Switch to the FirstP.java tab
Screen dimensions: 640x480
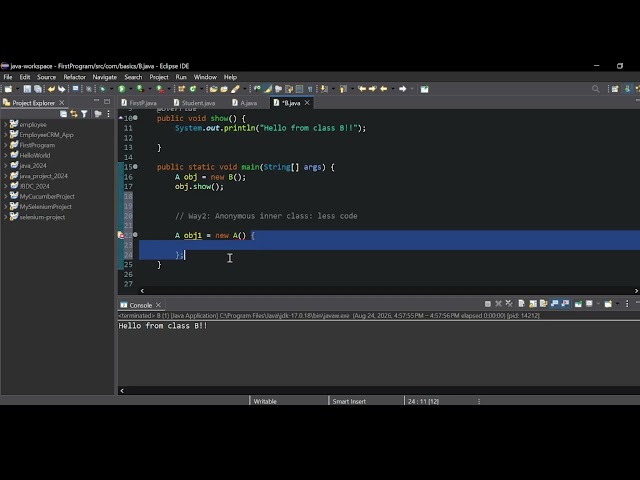click(139, 103)
